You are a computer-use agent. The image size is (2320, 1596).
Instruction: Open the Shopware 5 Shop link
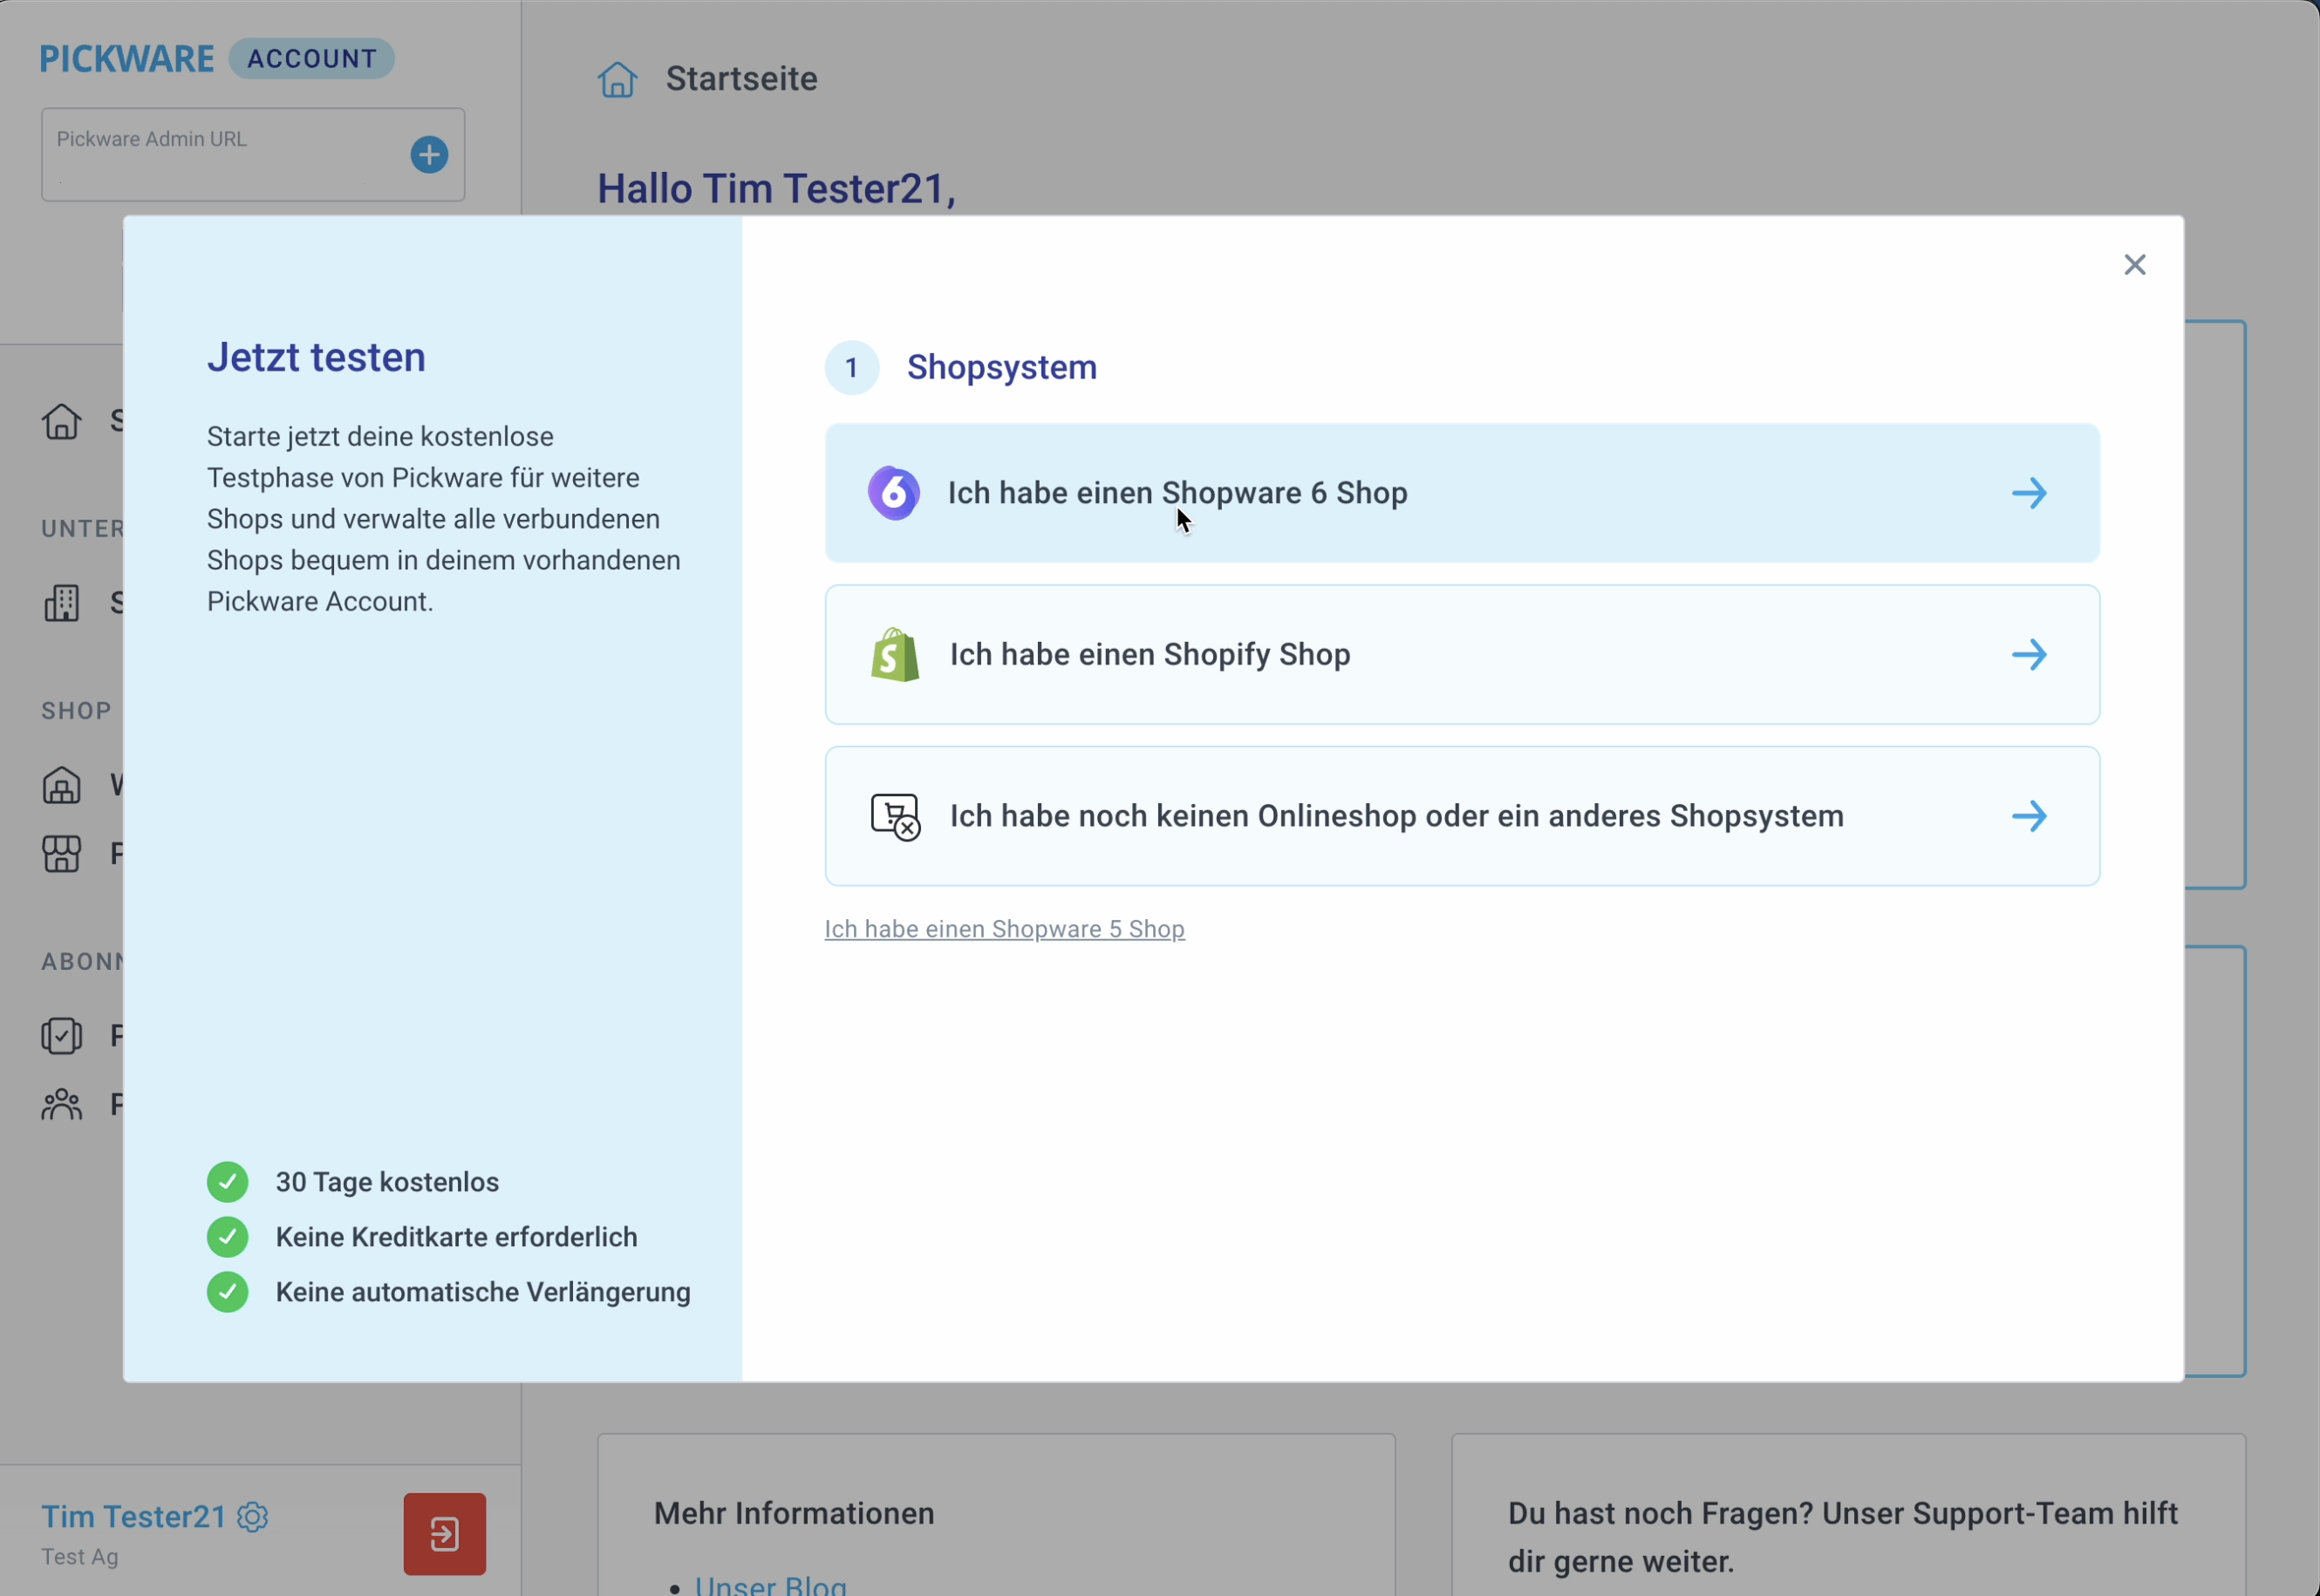tap(1004, 928)
